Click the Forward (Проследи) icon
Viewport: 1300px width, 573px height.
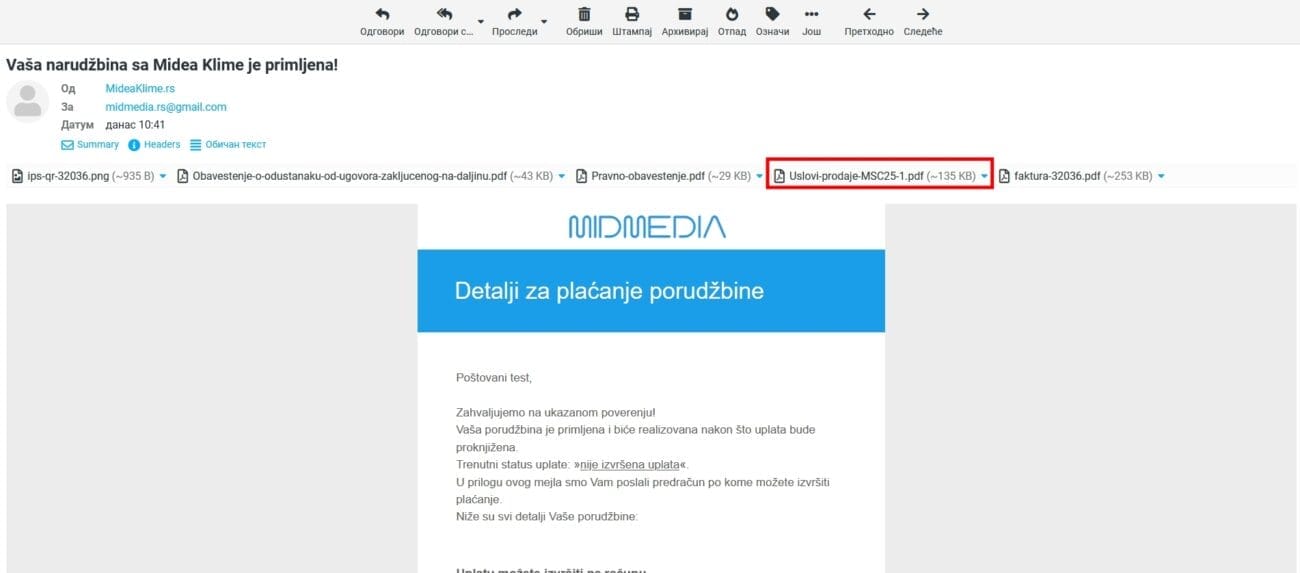pyautogui.click(x=514, y=14)
